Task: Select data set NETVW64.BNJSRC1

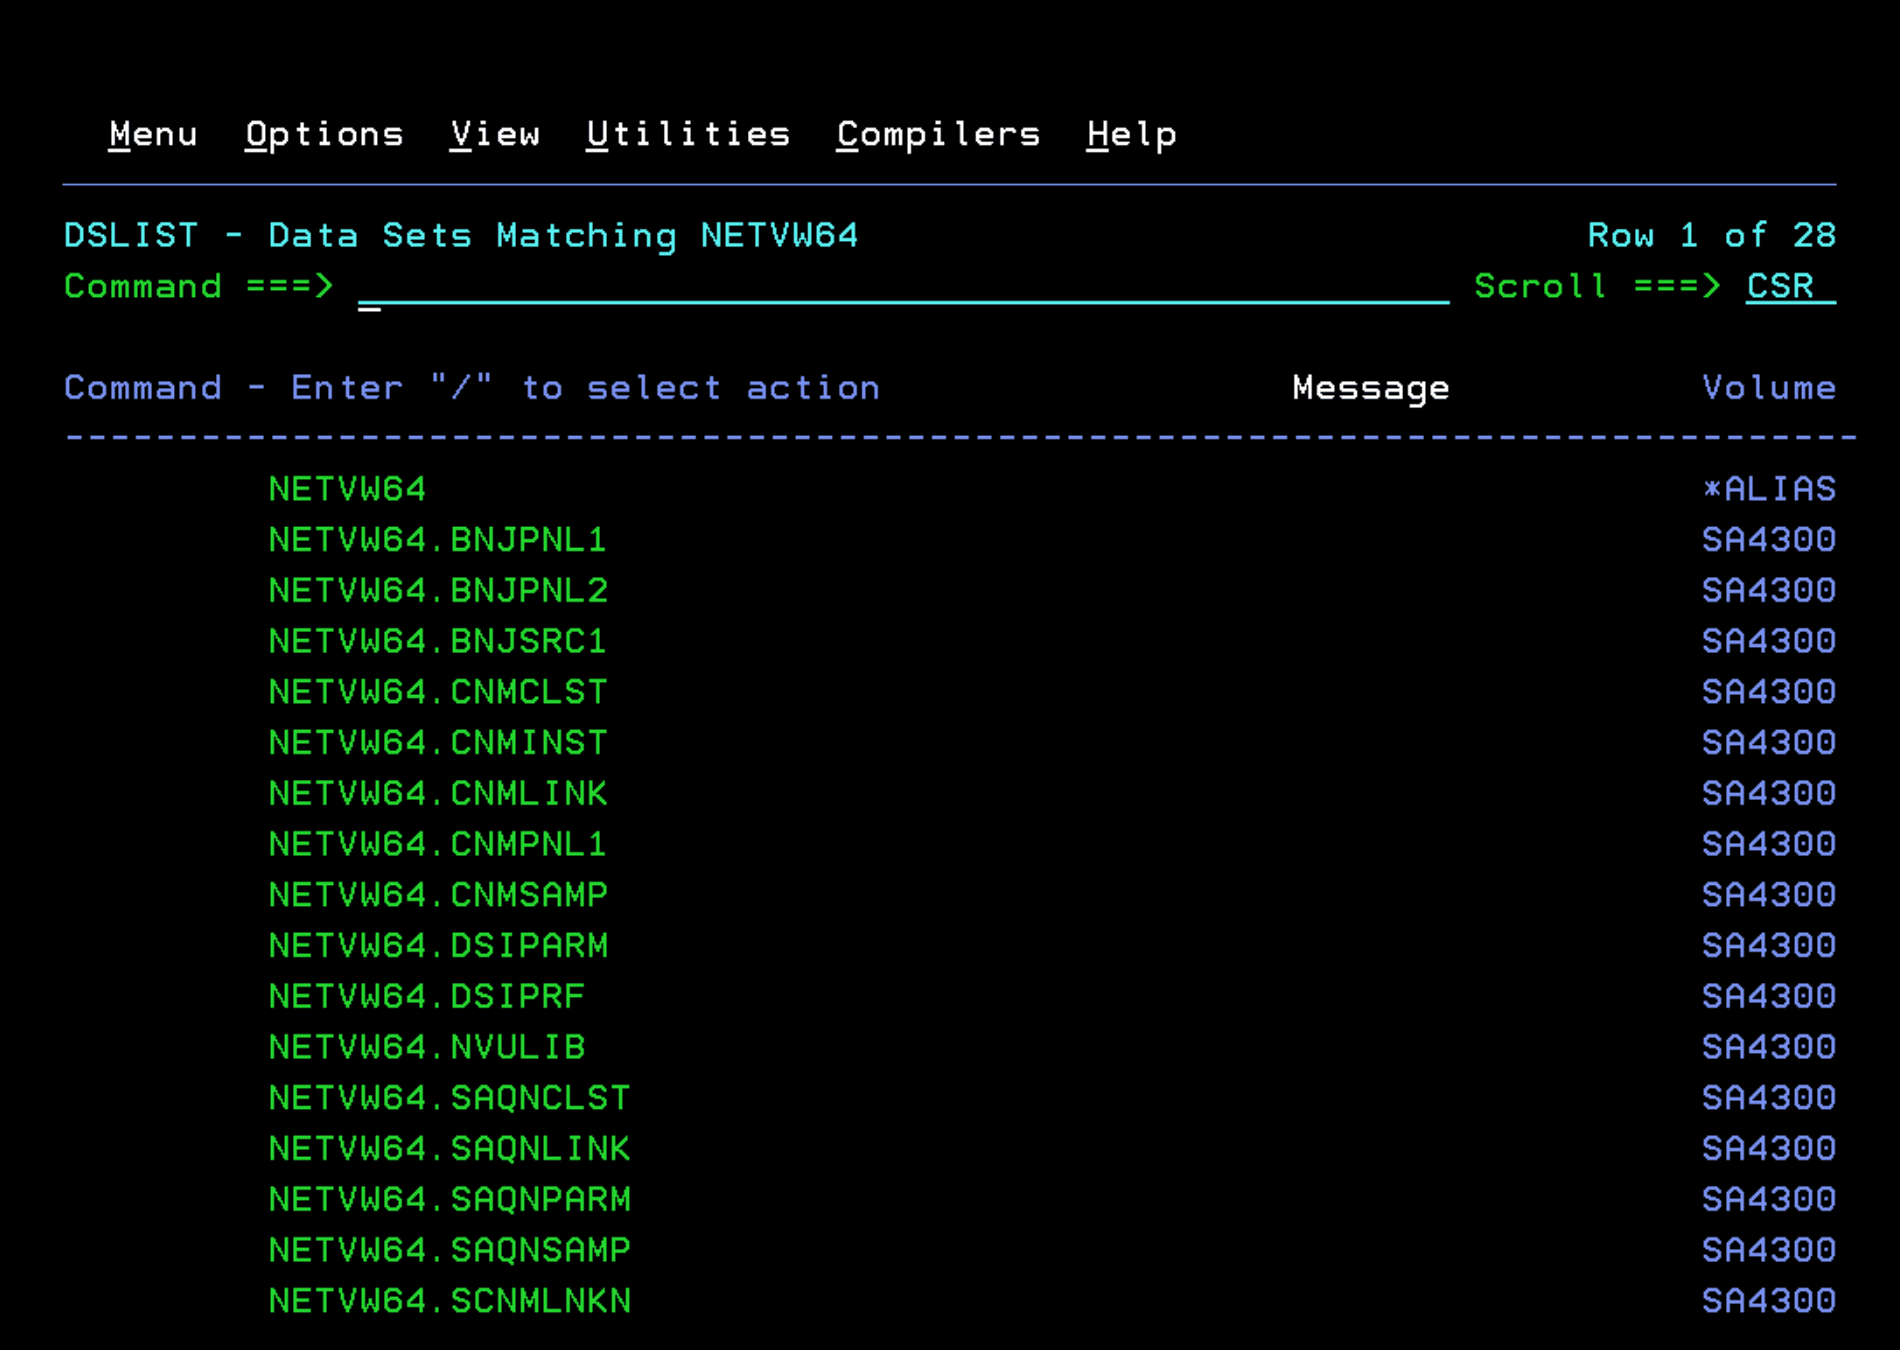Action: 437,641
